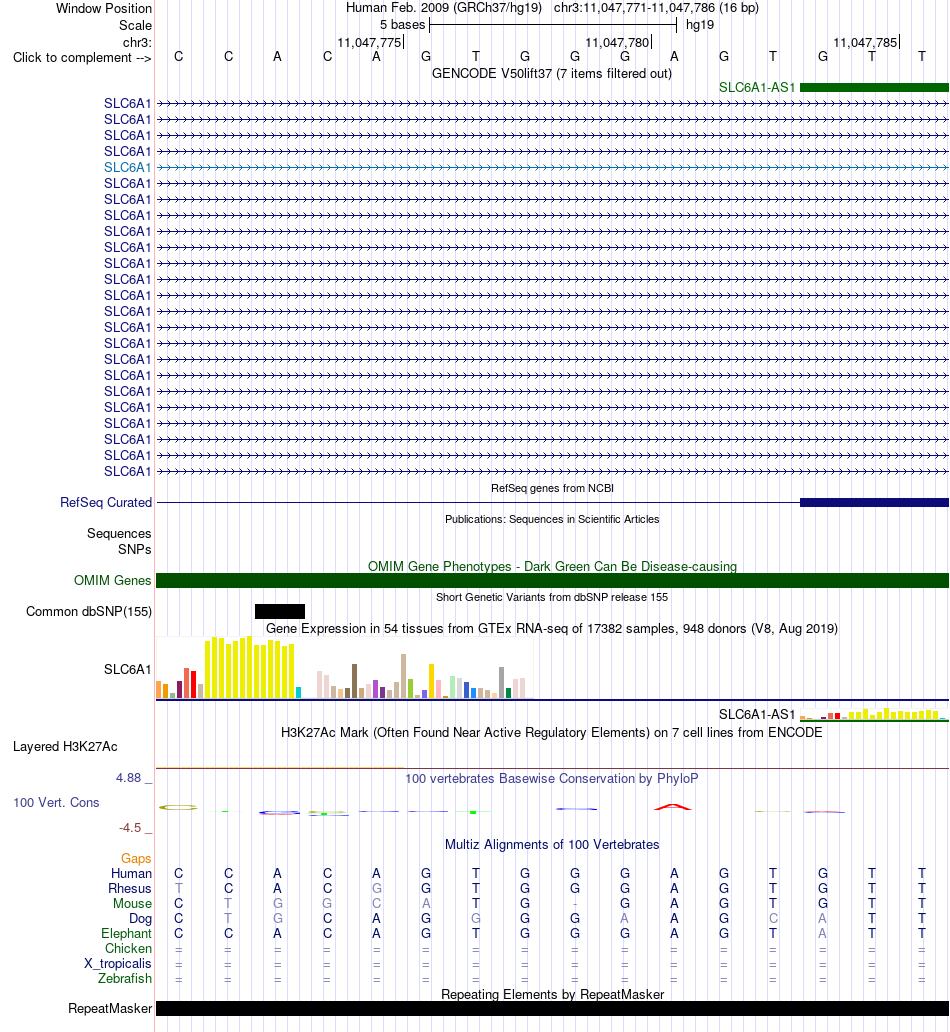This screenshot has width=950, height=1032.
Task: Click the 'Common dbSNP(155)' track label
Action: 89,611
